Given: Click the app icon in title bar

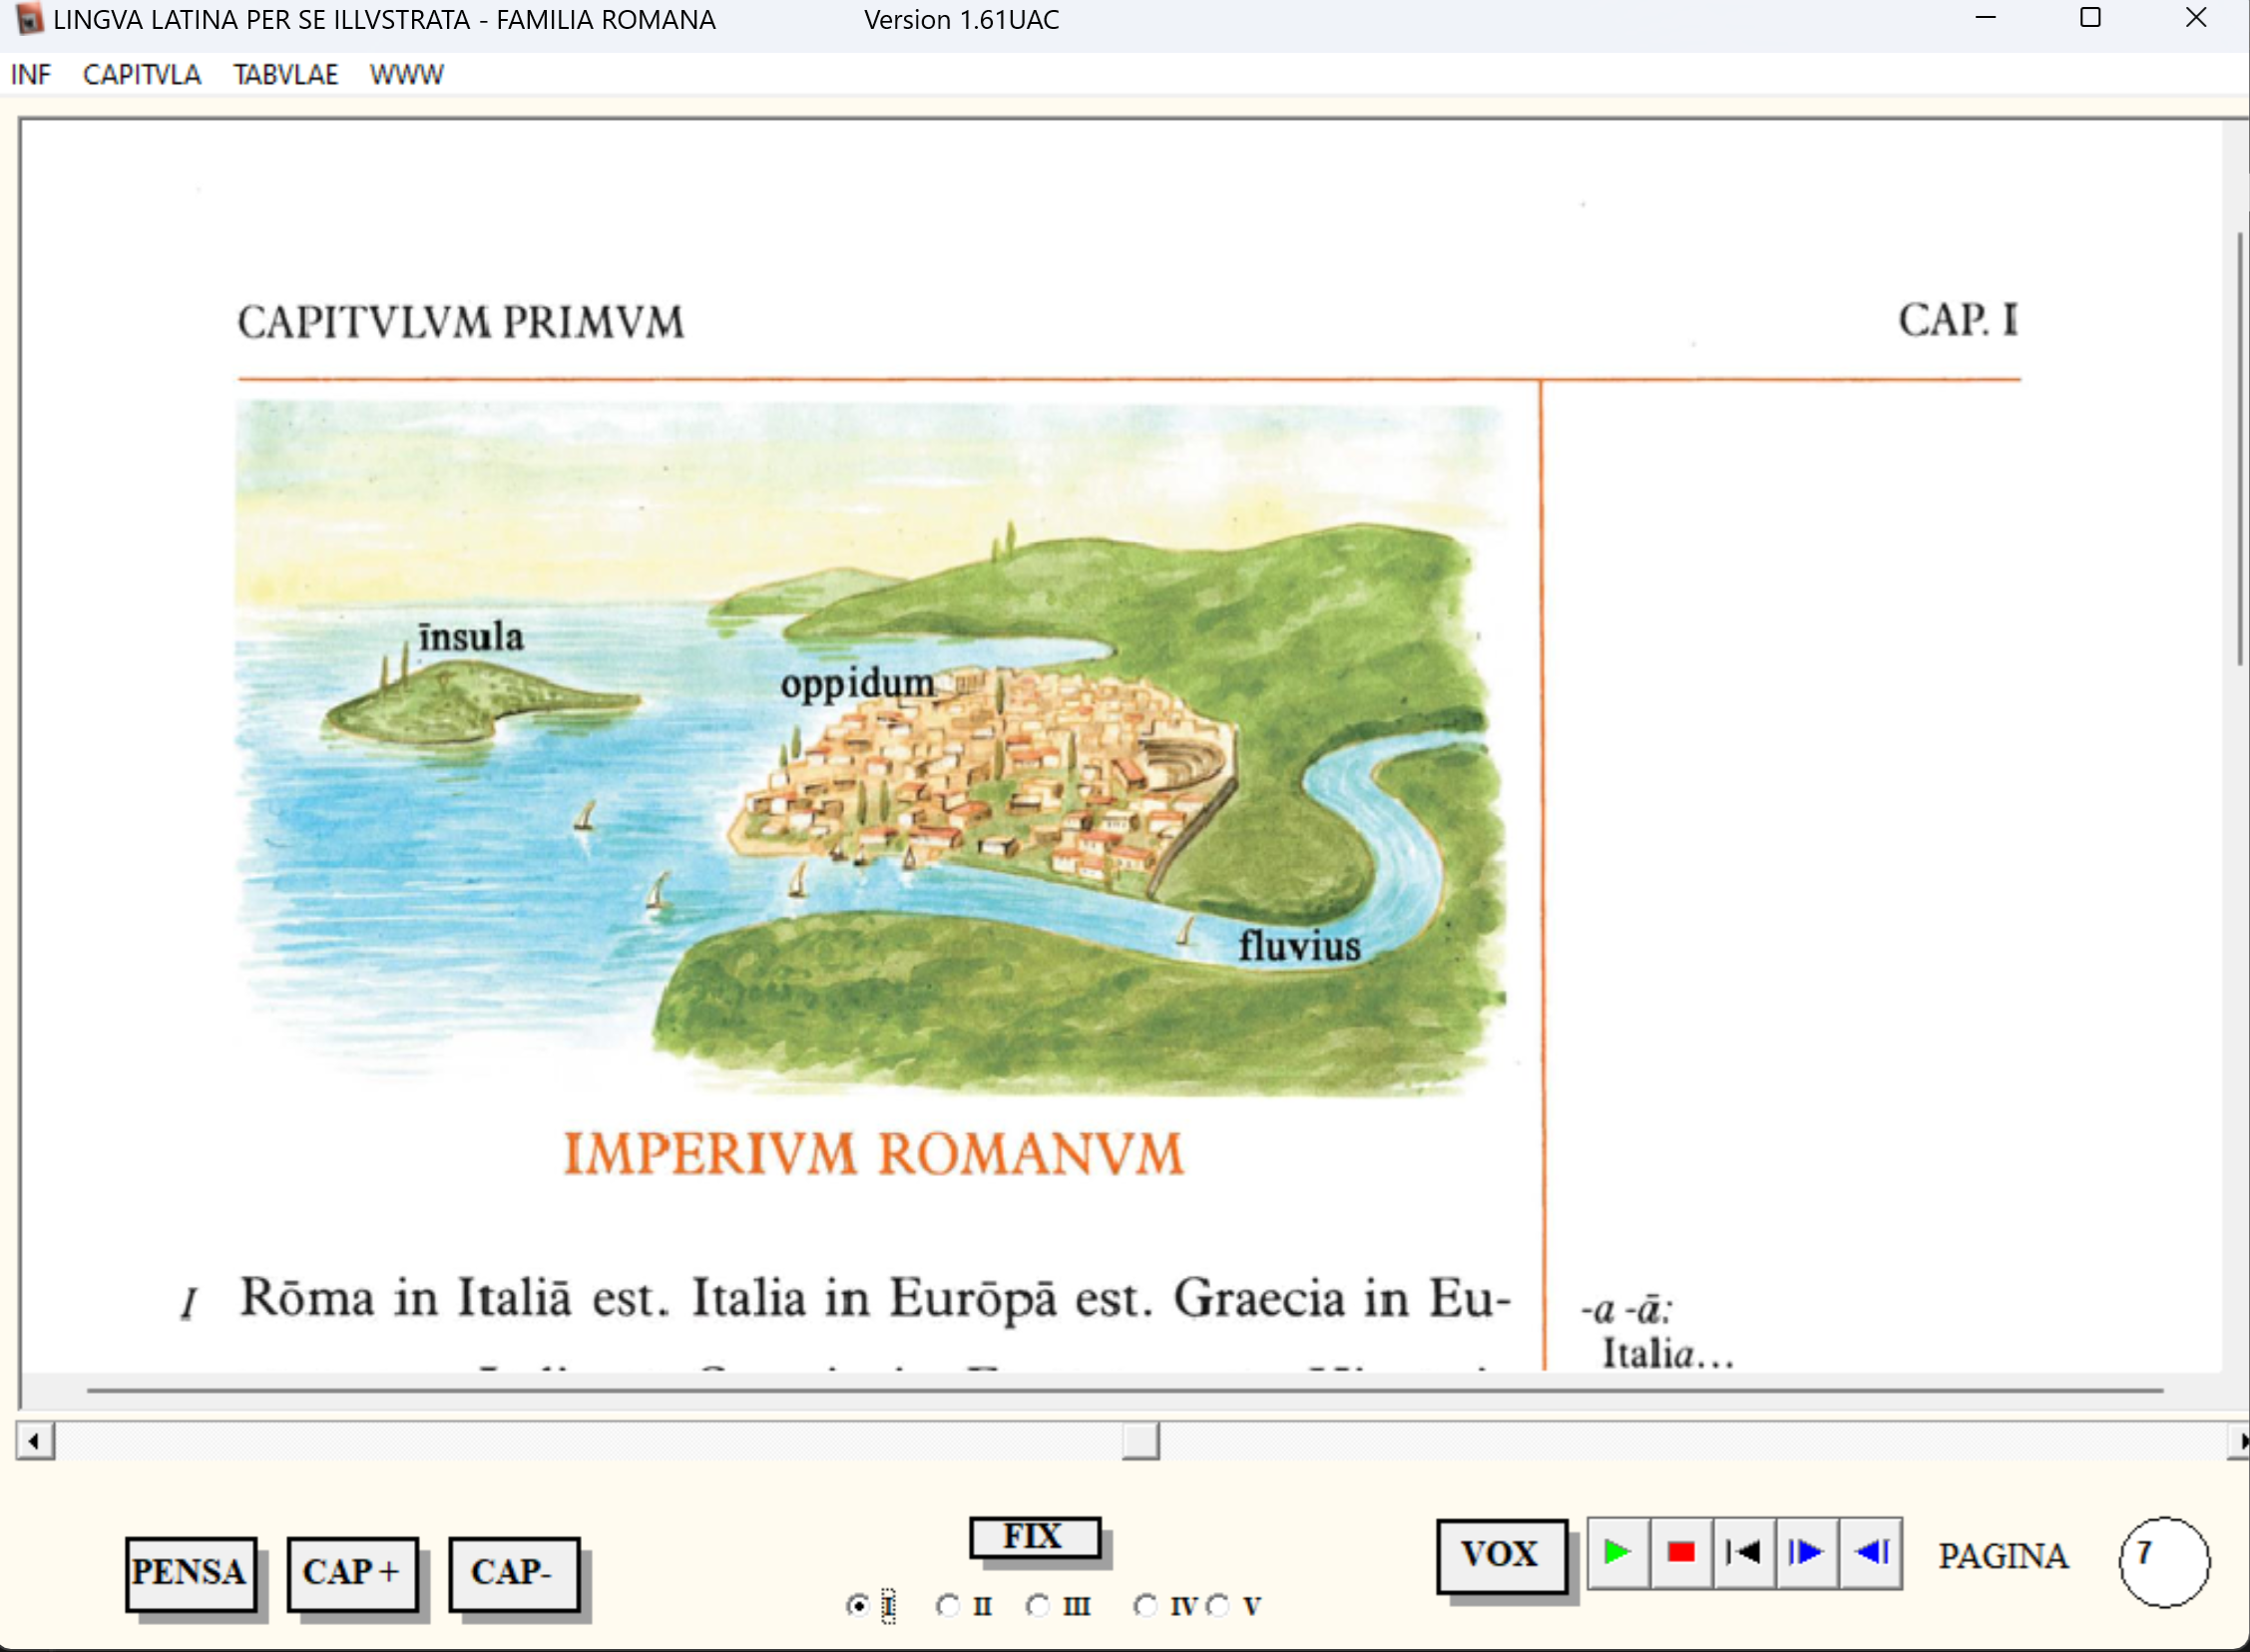Looking at the screenshot, I should click(x=28, y=19).
